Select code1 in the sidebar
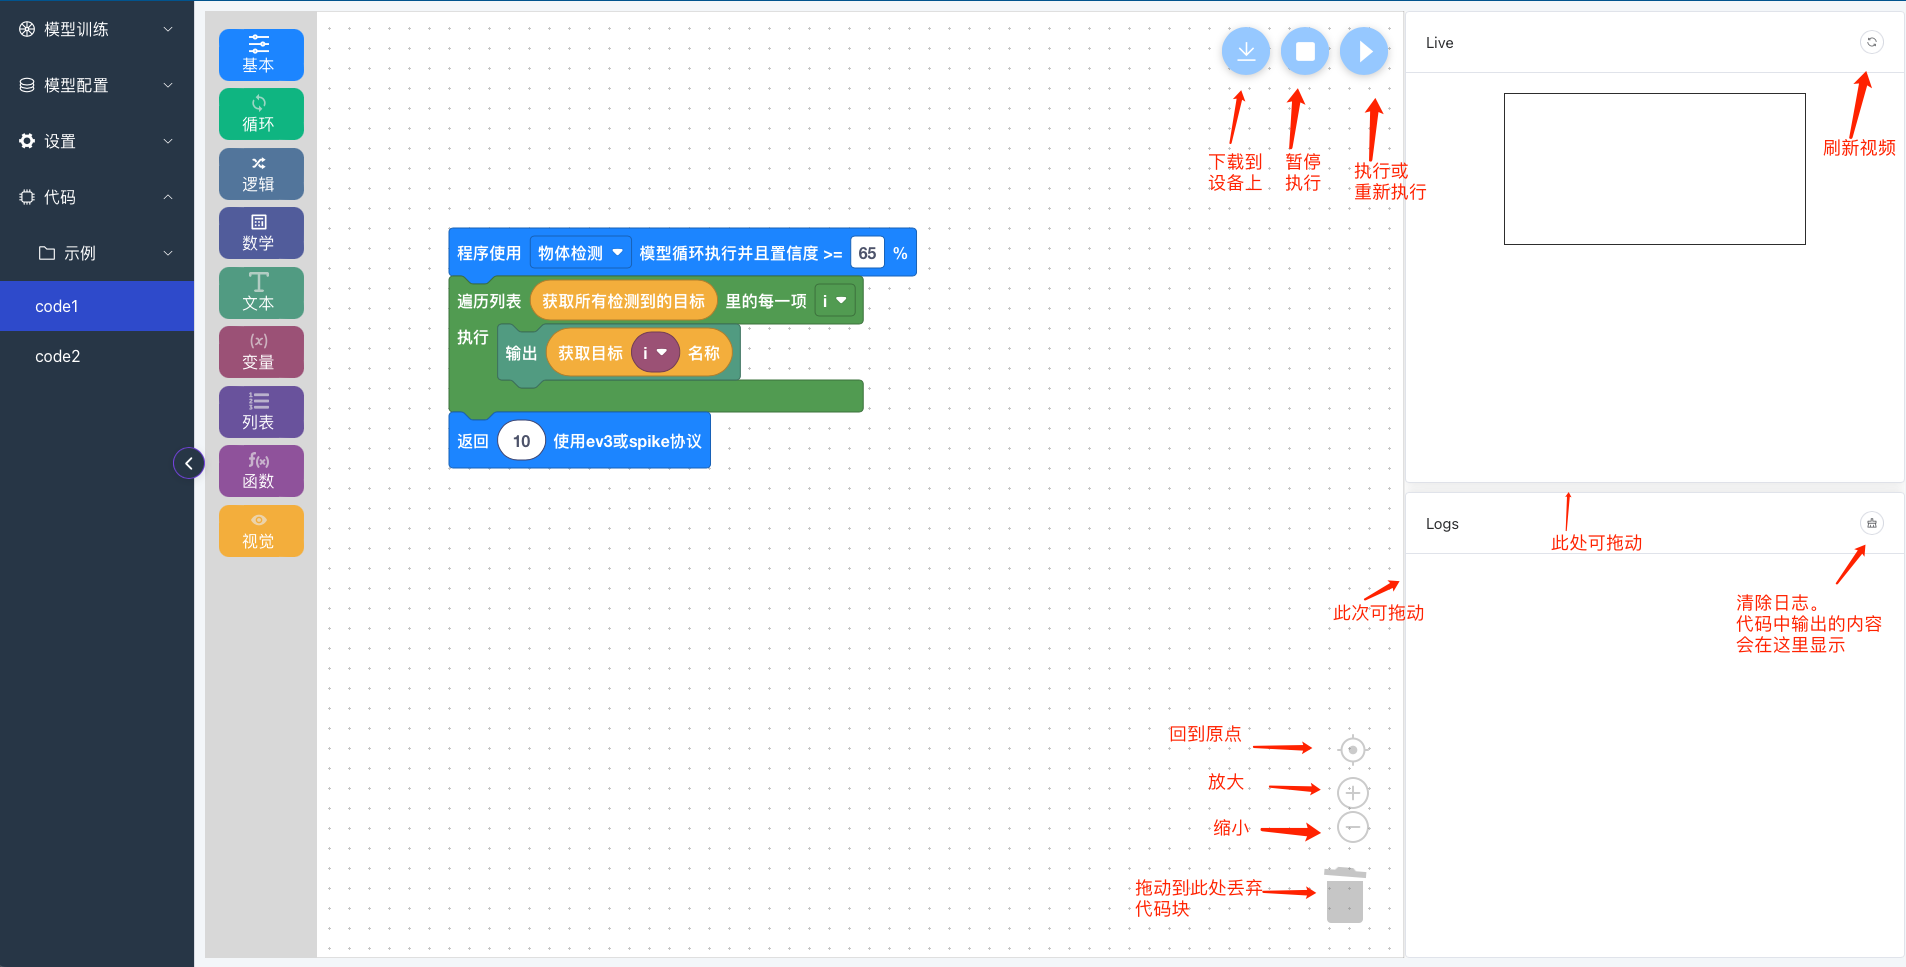 point(57,306)
